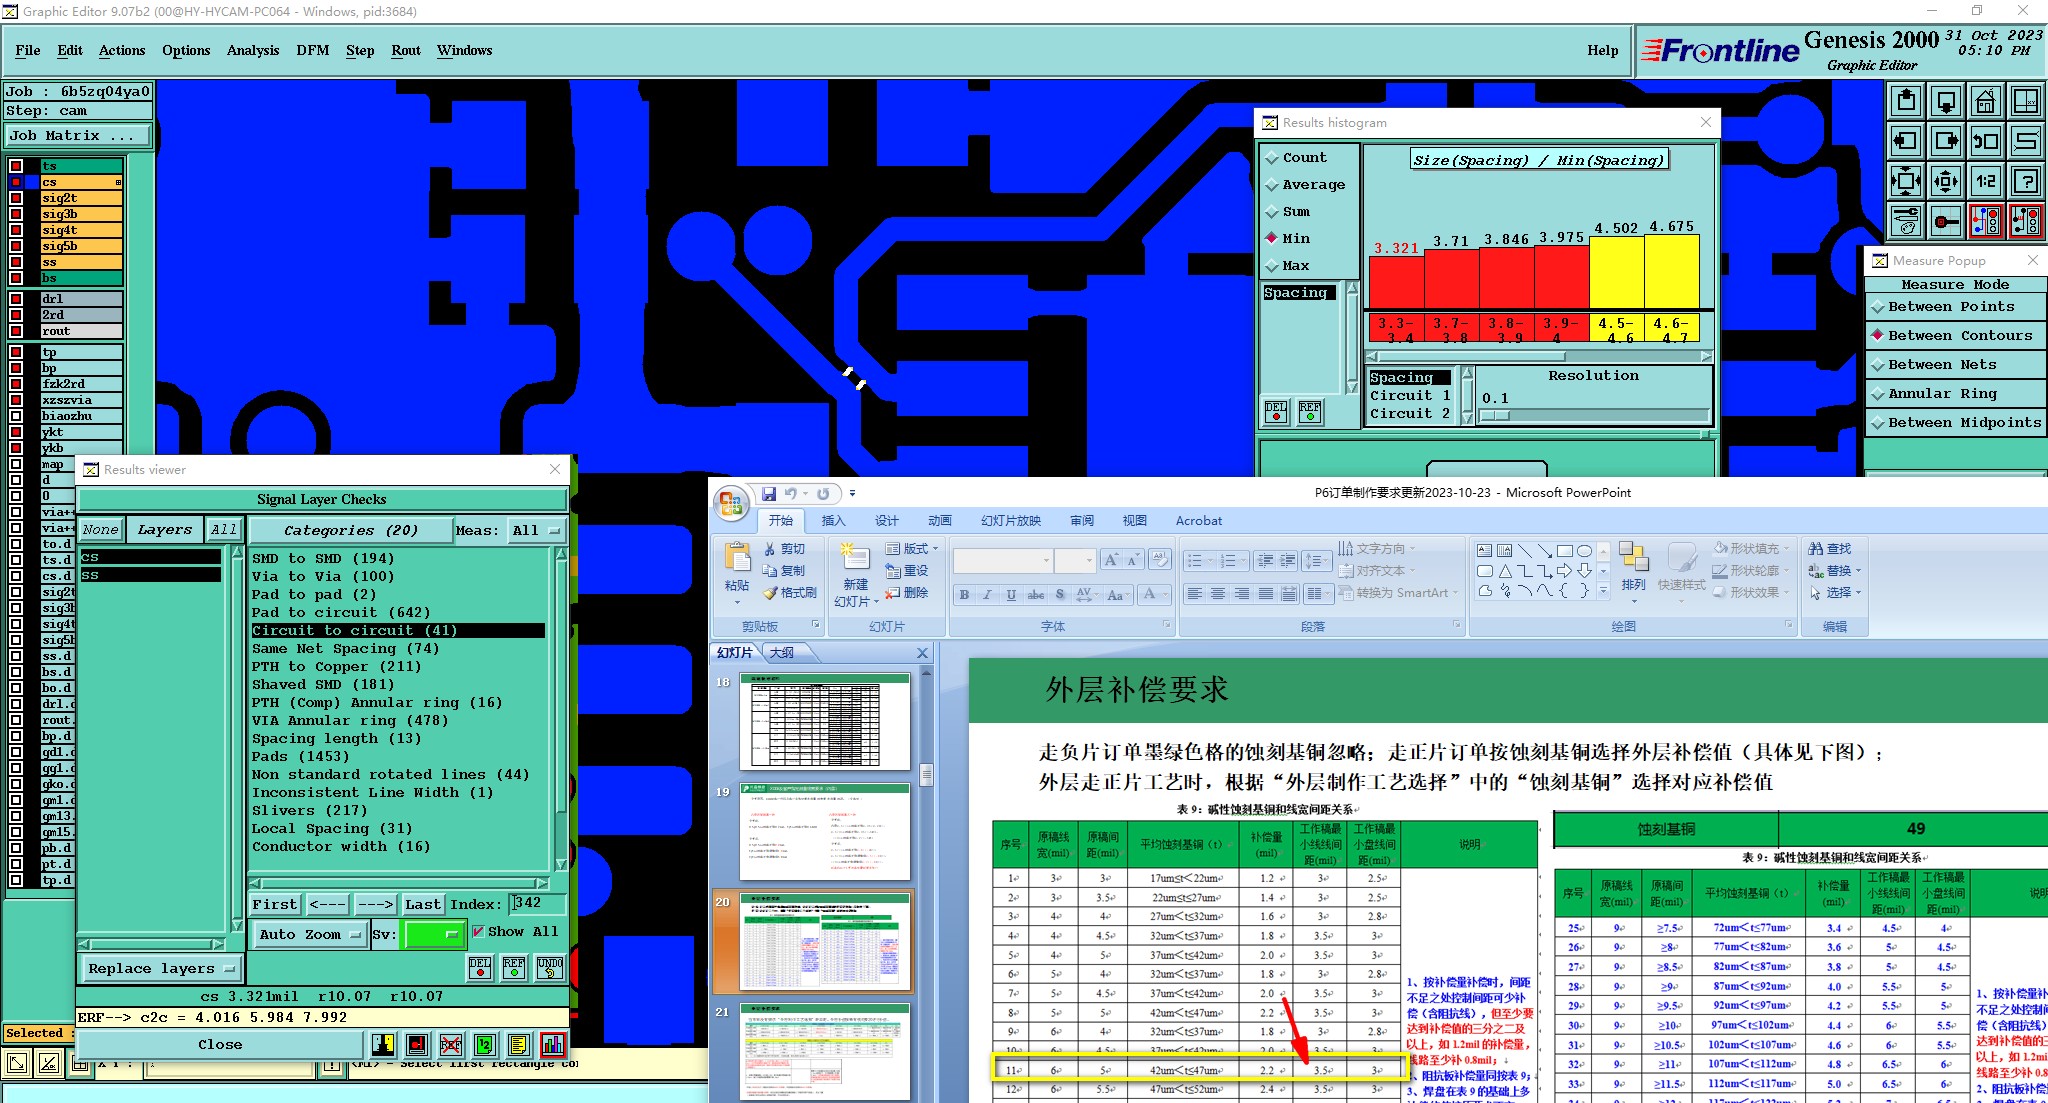
Task: Click the question mark help icon
Action: [x=2025, y=181]
